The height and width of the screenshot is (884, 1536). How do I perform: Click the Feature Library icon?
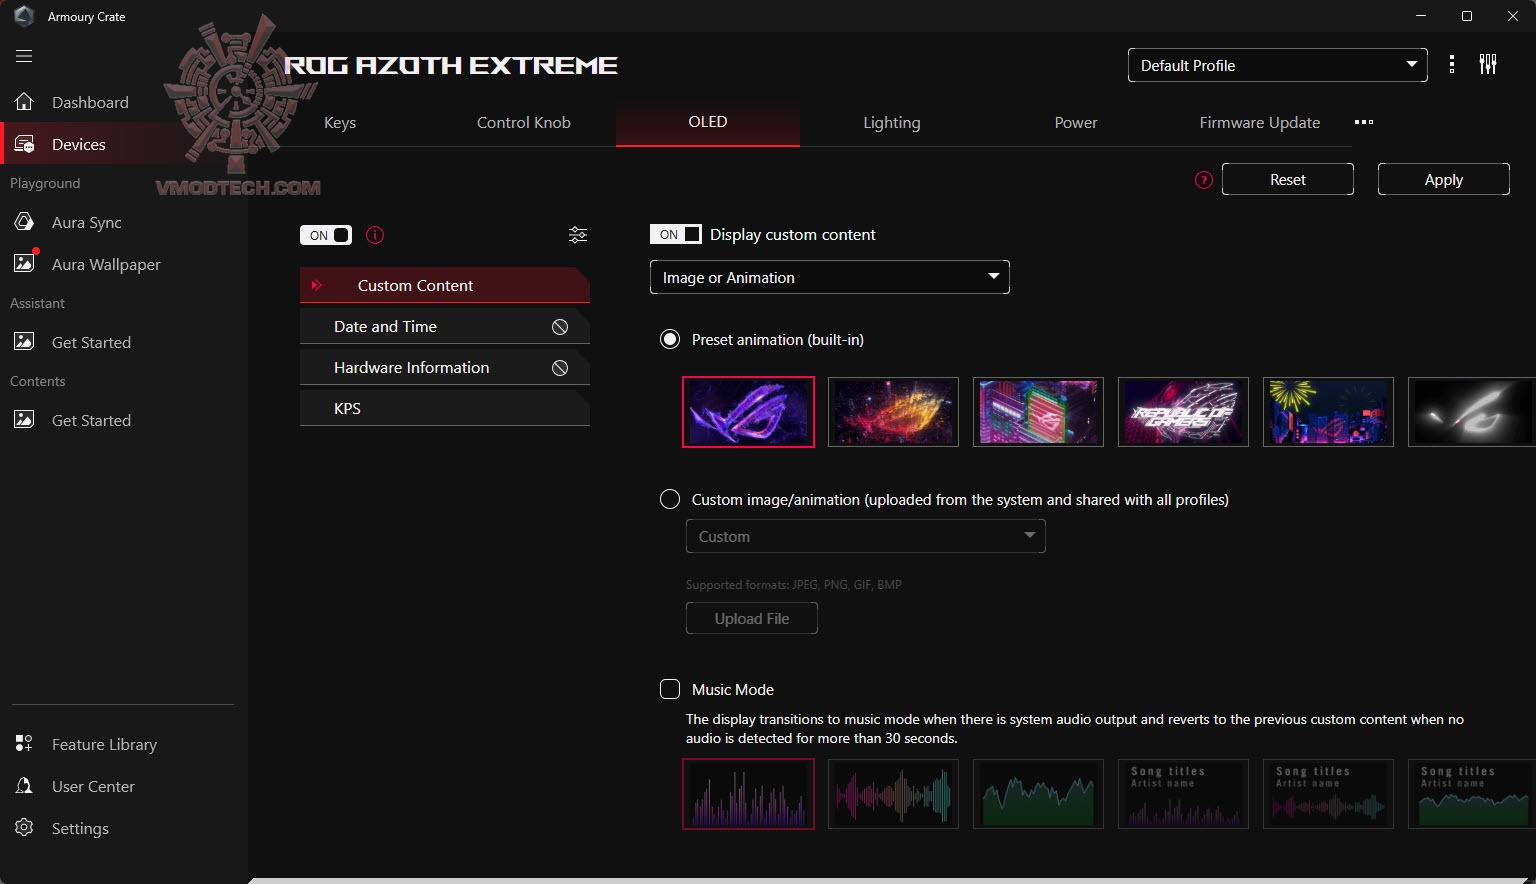pyautogui.click(x=24, y=744)
